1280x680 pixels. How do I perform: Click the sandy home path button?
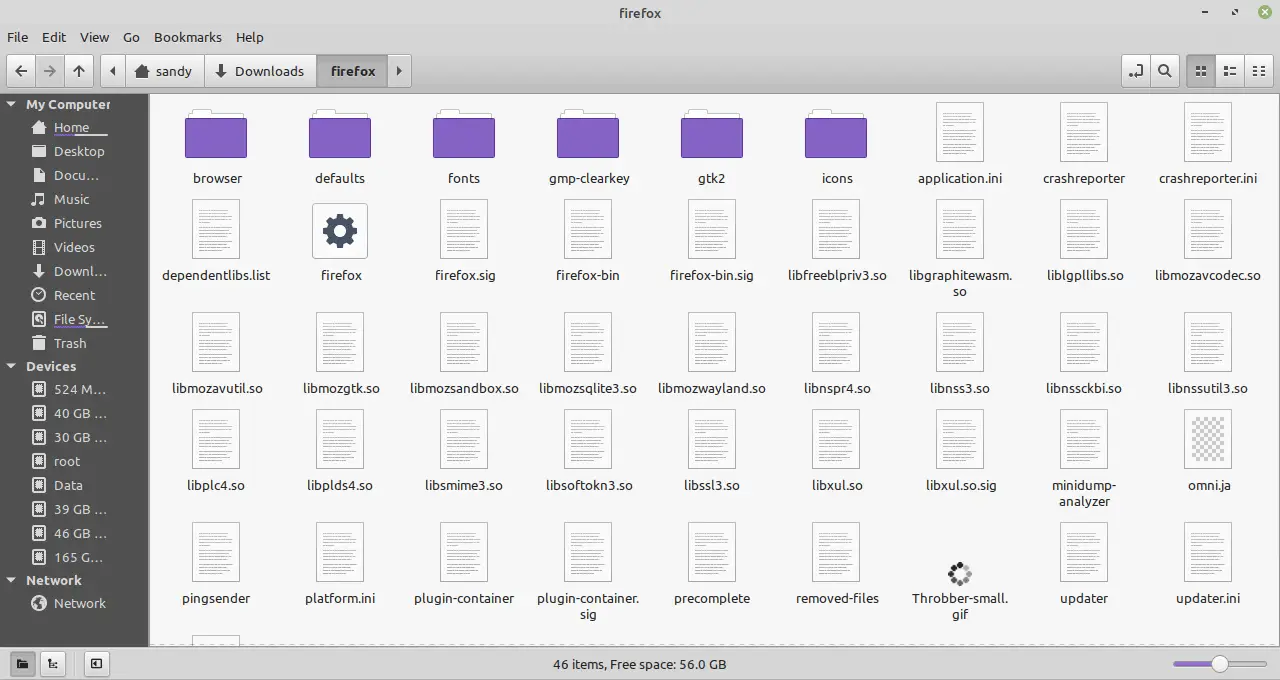pos(163,71)
